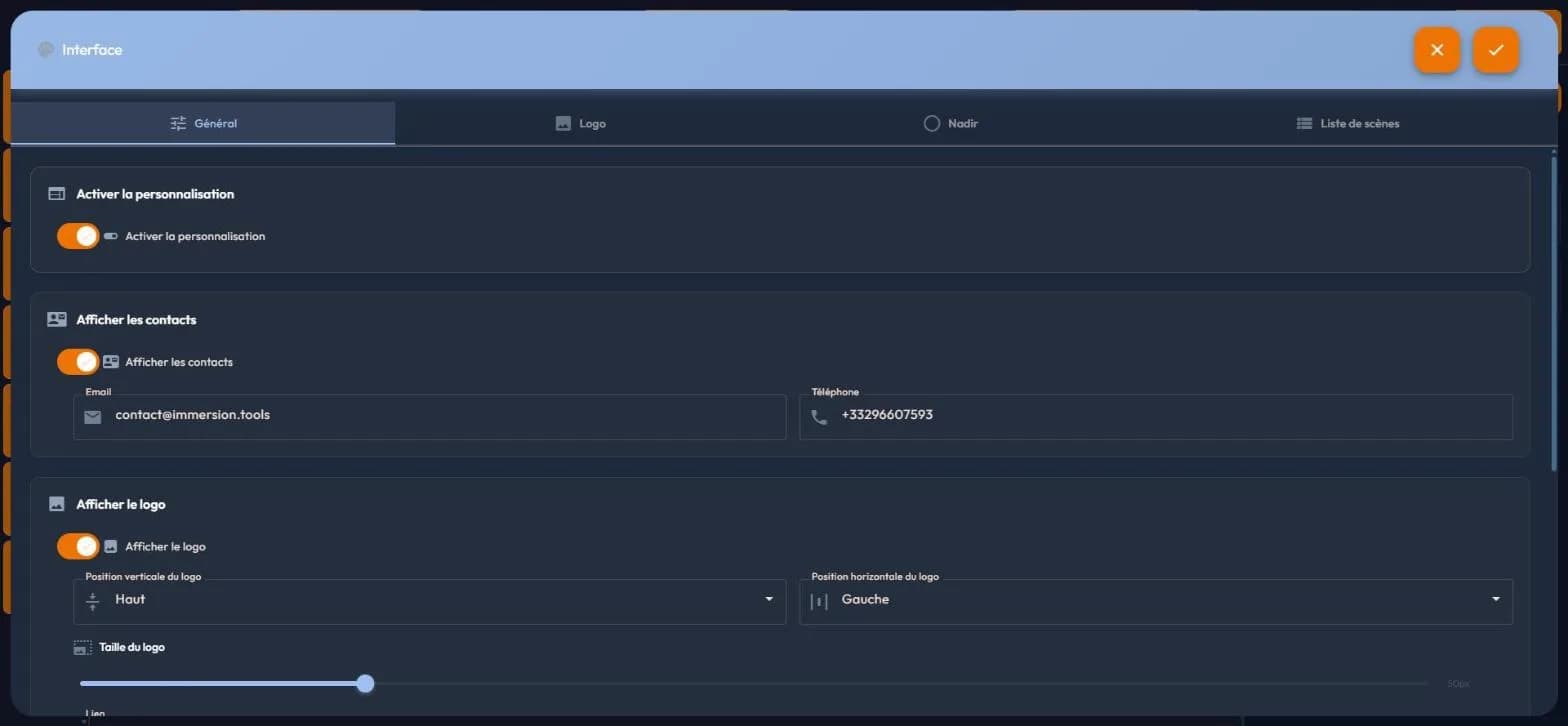This screenshot has width=1568, height=726.
Task: Click the orange cancel X button
Action: 1437,50
